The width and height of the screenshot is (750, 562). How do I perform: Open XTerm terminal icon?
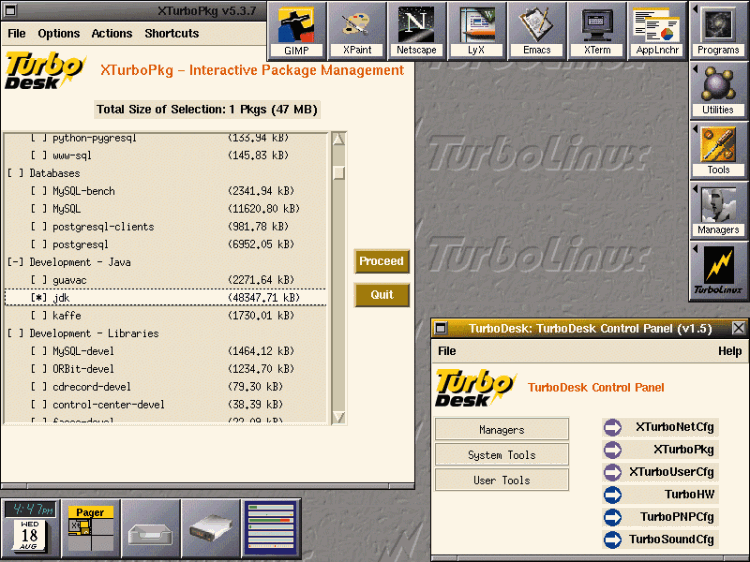(x=596, y=30)
